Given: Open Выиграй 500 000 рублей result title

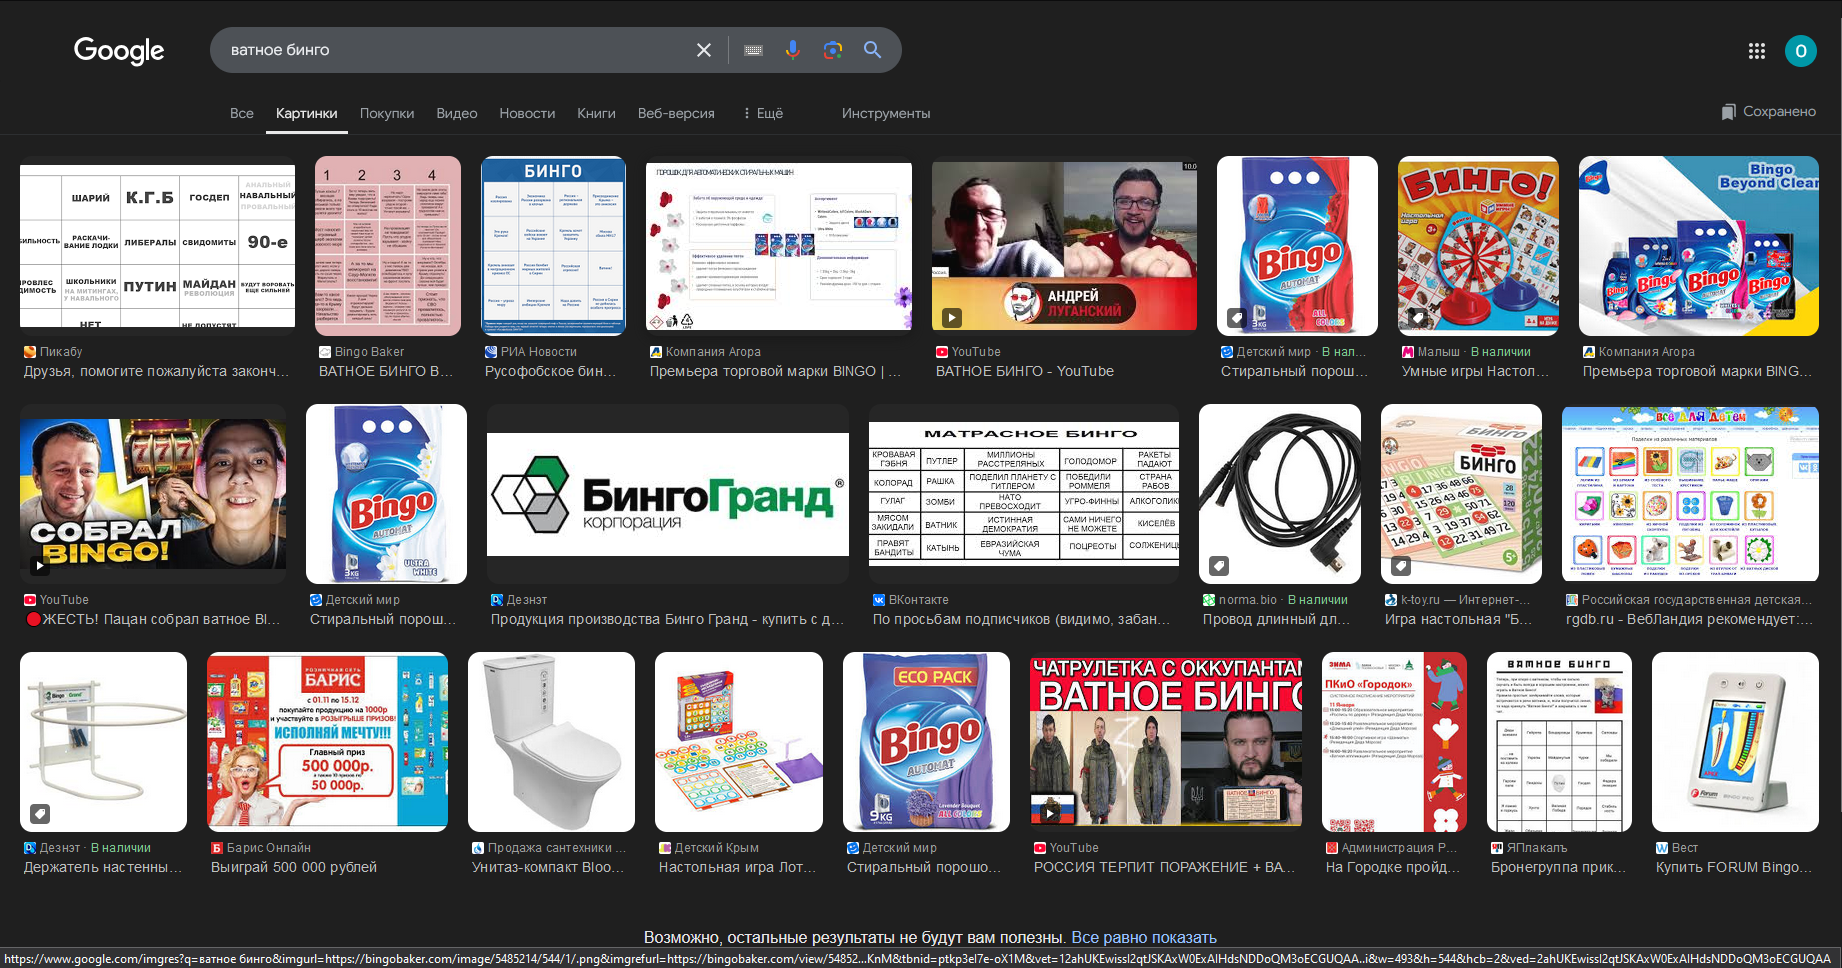Looking at the screenshot, I should pyautogui.click(x=294, y=867).
